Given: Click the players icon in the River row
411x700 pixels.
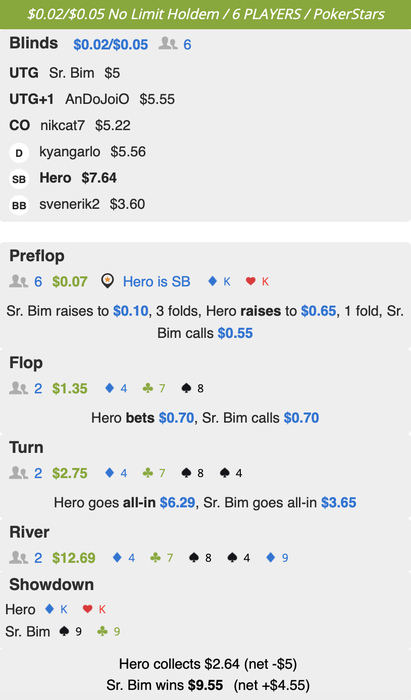Looking at the screenshot, I should [x=18, y=557].
